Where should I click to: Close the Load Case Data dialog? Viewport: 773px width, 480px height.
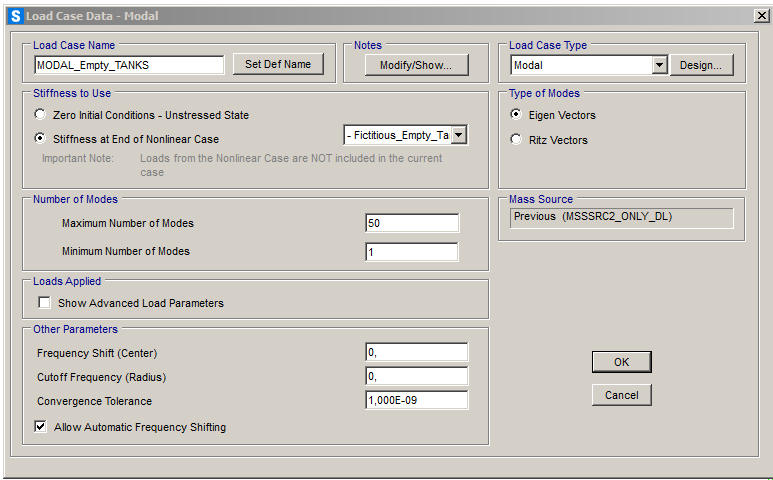pos(760,16)
